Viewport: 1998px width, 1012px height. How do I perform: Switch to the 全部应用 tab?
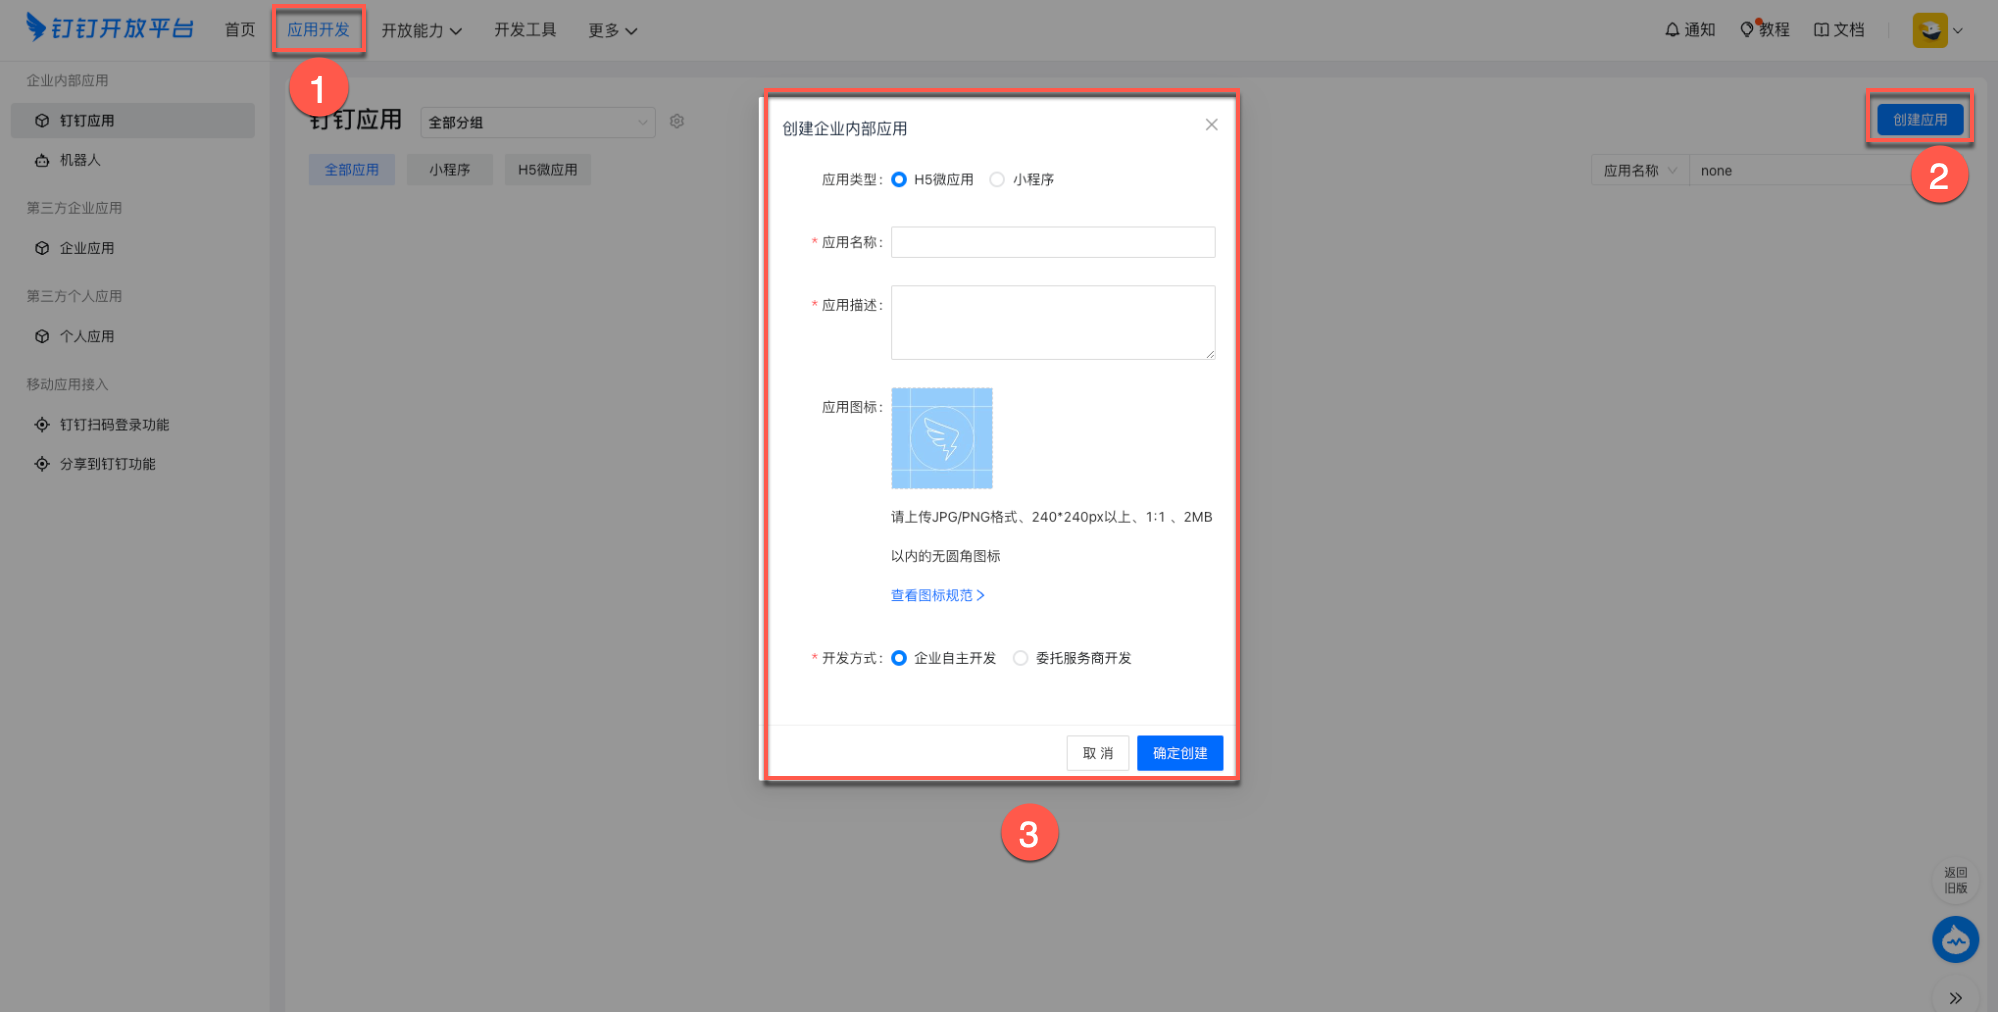[352, 170]
